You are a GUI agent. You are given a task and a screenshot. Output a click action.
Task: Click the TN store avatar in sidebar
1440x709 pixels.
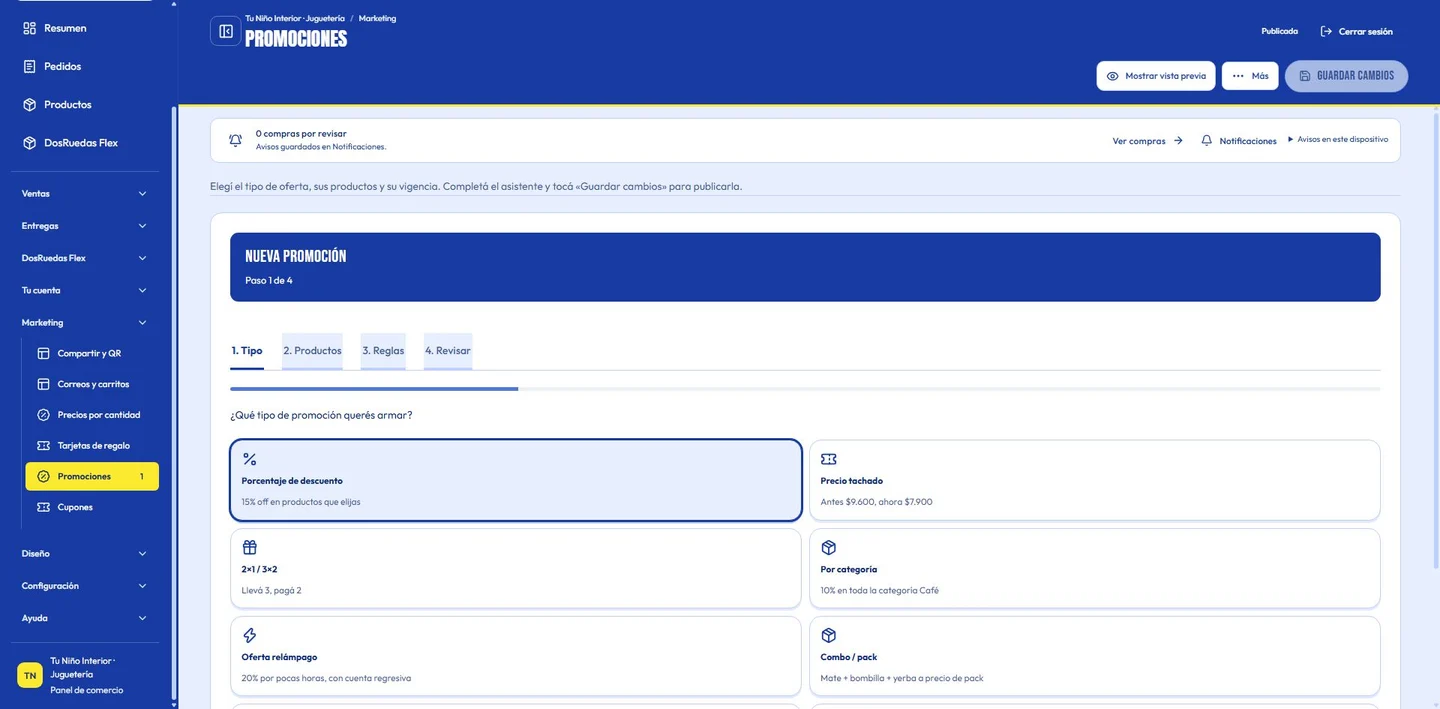pyautogui.click(x=30, y=675)
